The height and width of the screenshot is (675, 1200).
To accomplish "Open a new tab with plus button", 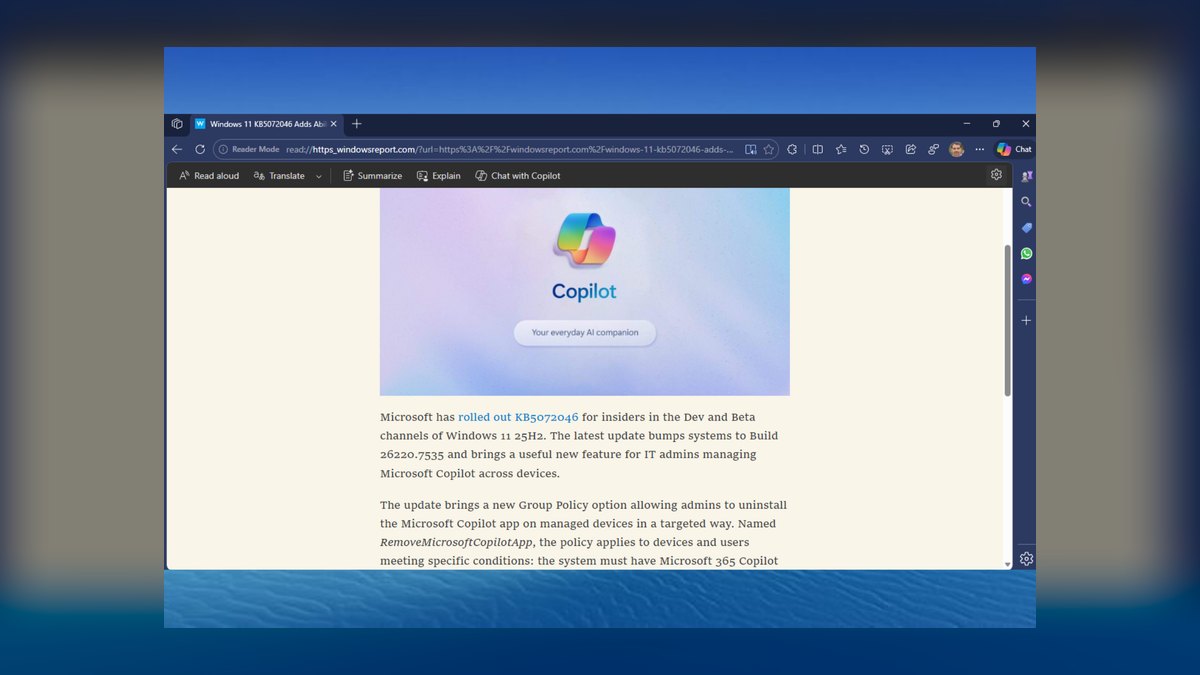I will tap(356, 124).
